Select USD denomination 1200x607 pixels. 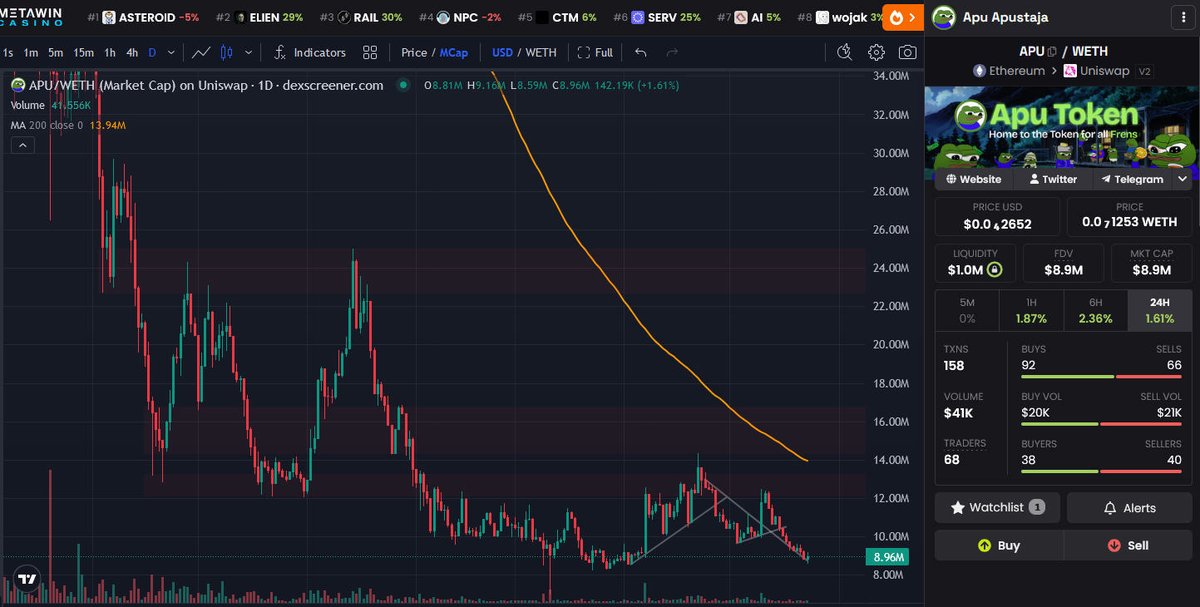tap(502, 52)
